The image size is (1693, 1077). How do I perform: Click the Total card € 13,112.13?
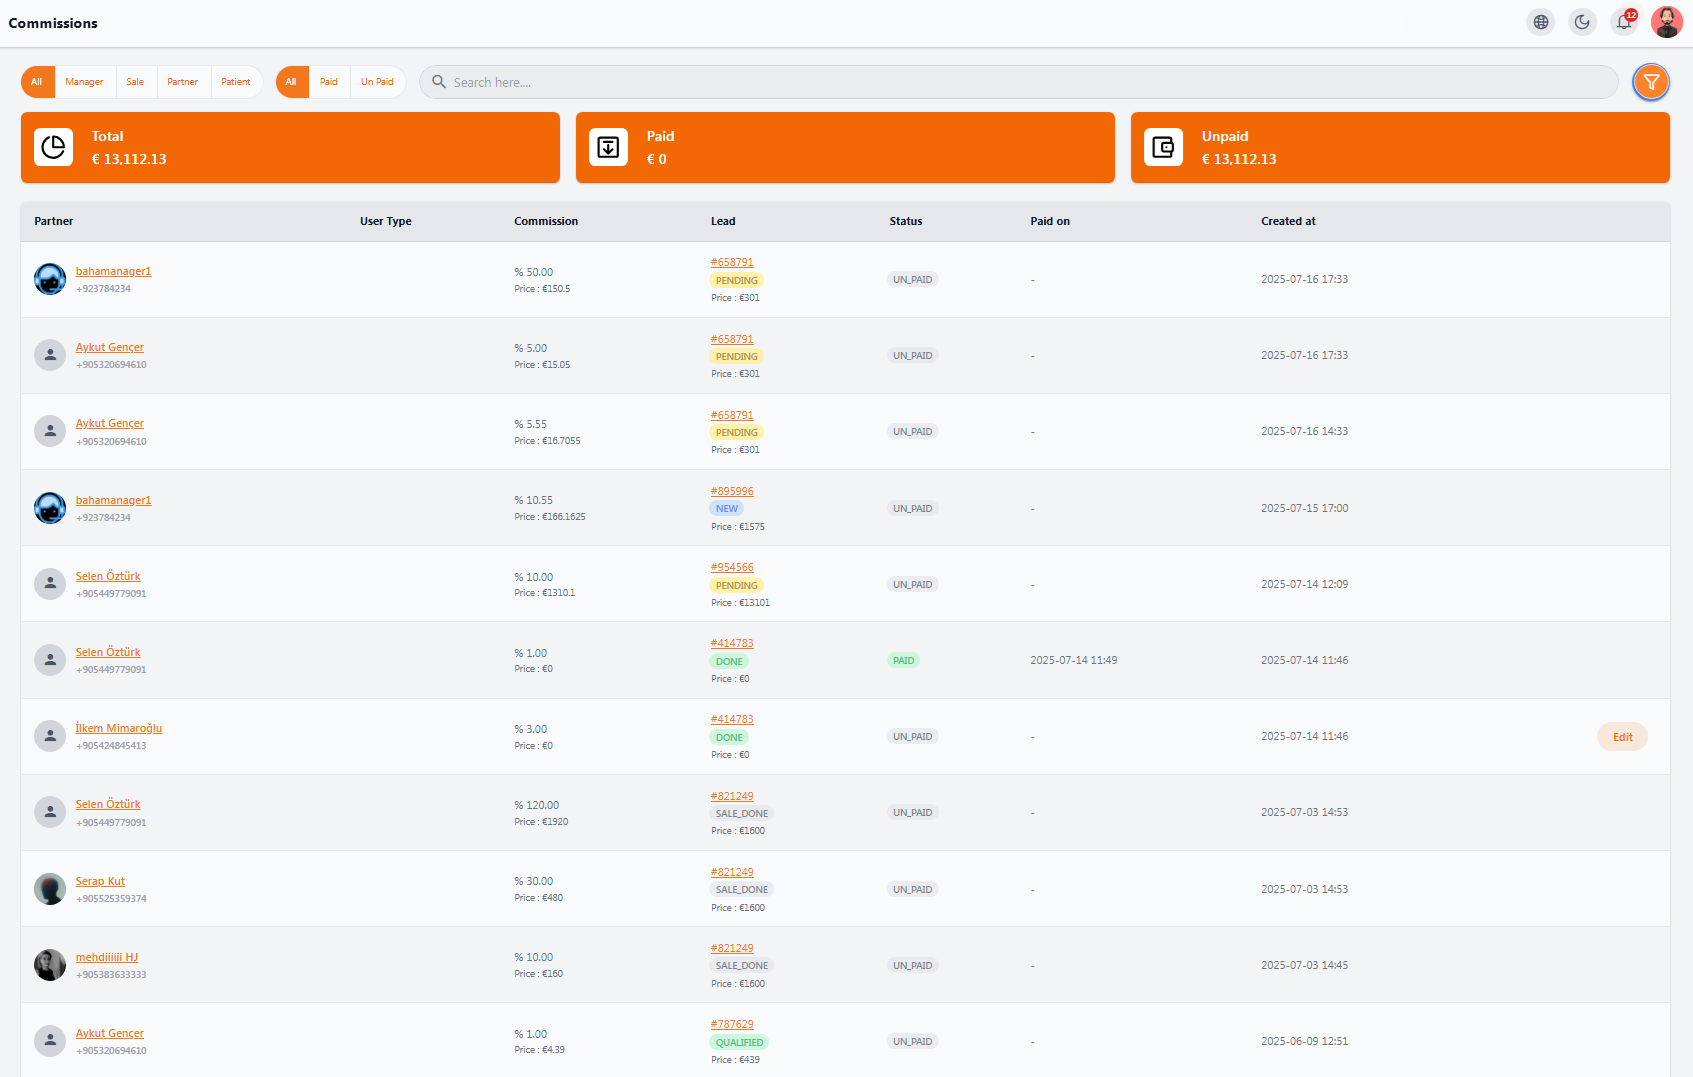click(290, 147)
